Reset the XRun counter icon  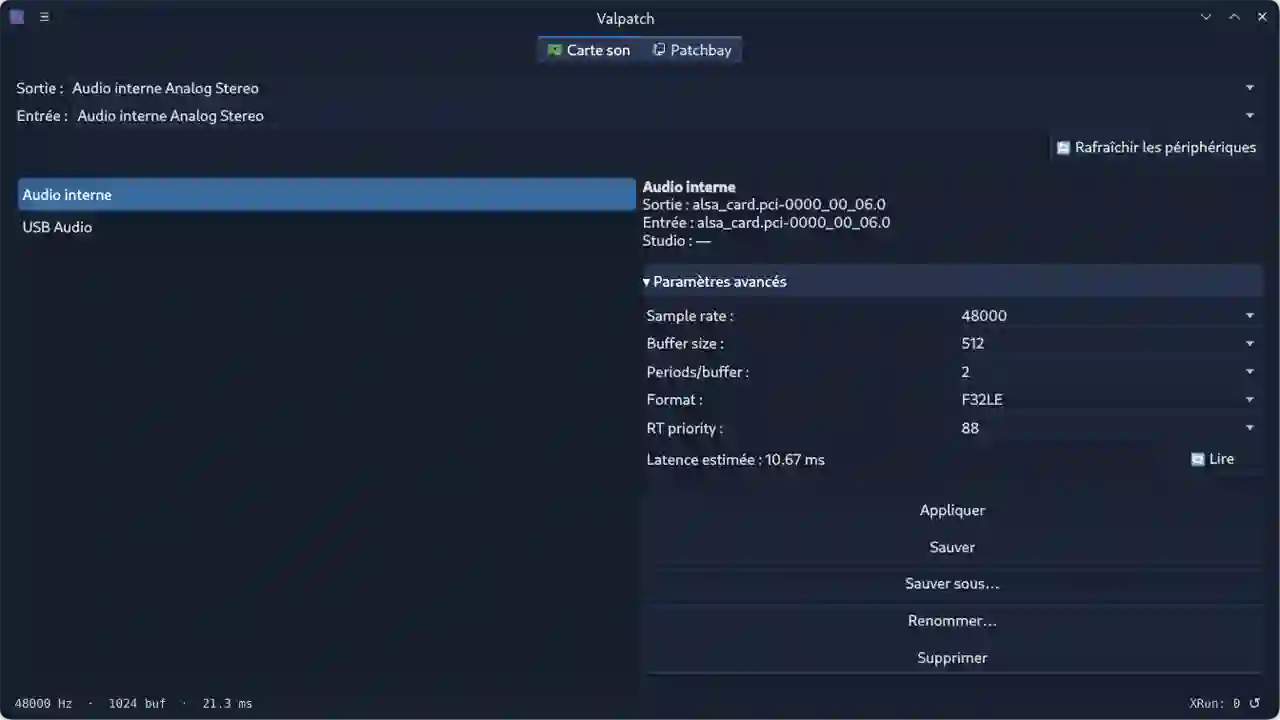[x=1254, y=703]
